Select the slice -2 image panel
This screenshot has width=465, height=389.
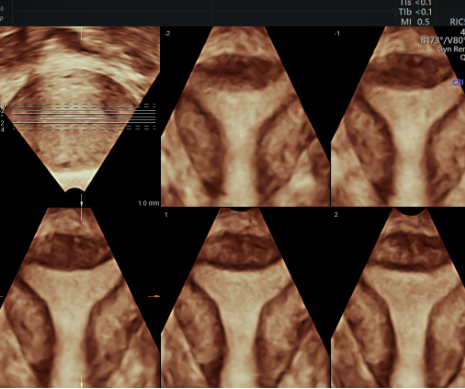245,117
